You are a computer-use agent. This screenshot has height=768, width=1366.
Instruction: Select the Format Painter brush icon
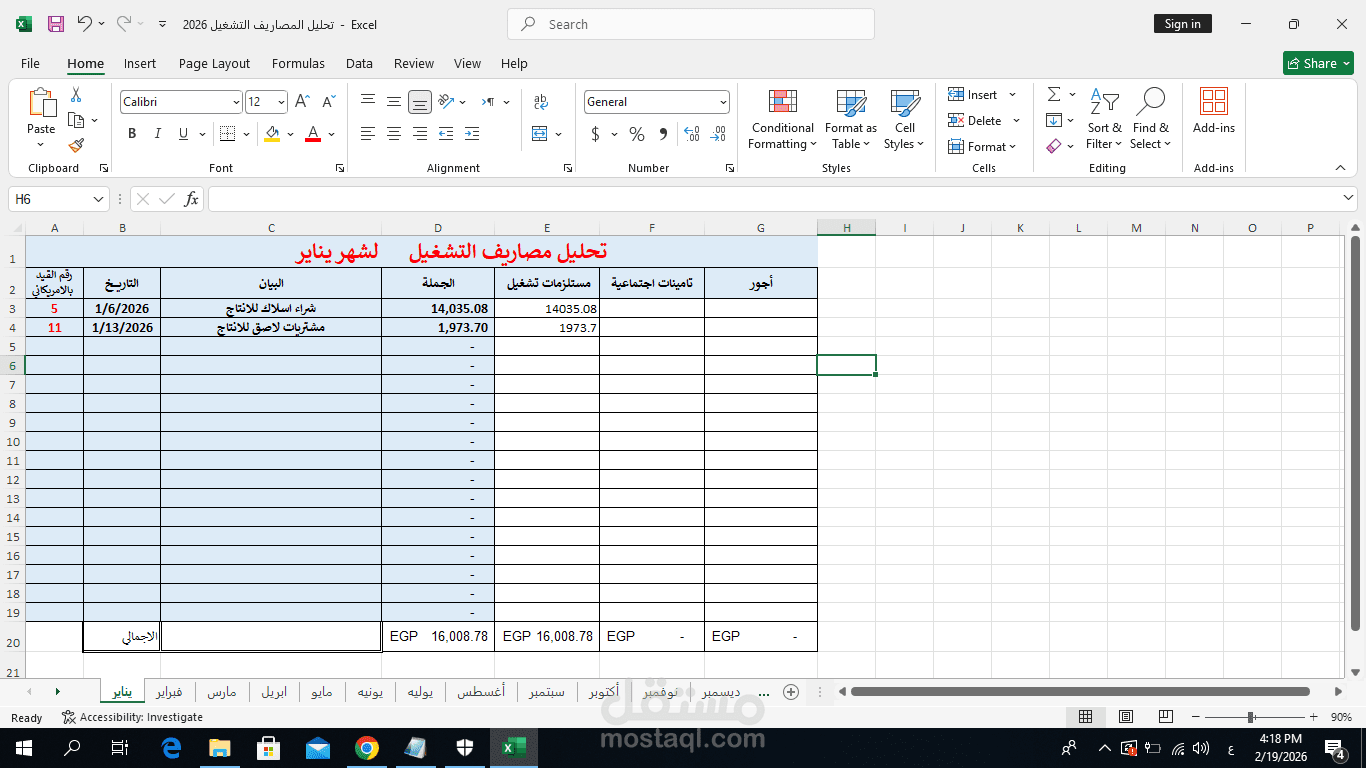76,145
